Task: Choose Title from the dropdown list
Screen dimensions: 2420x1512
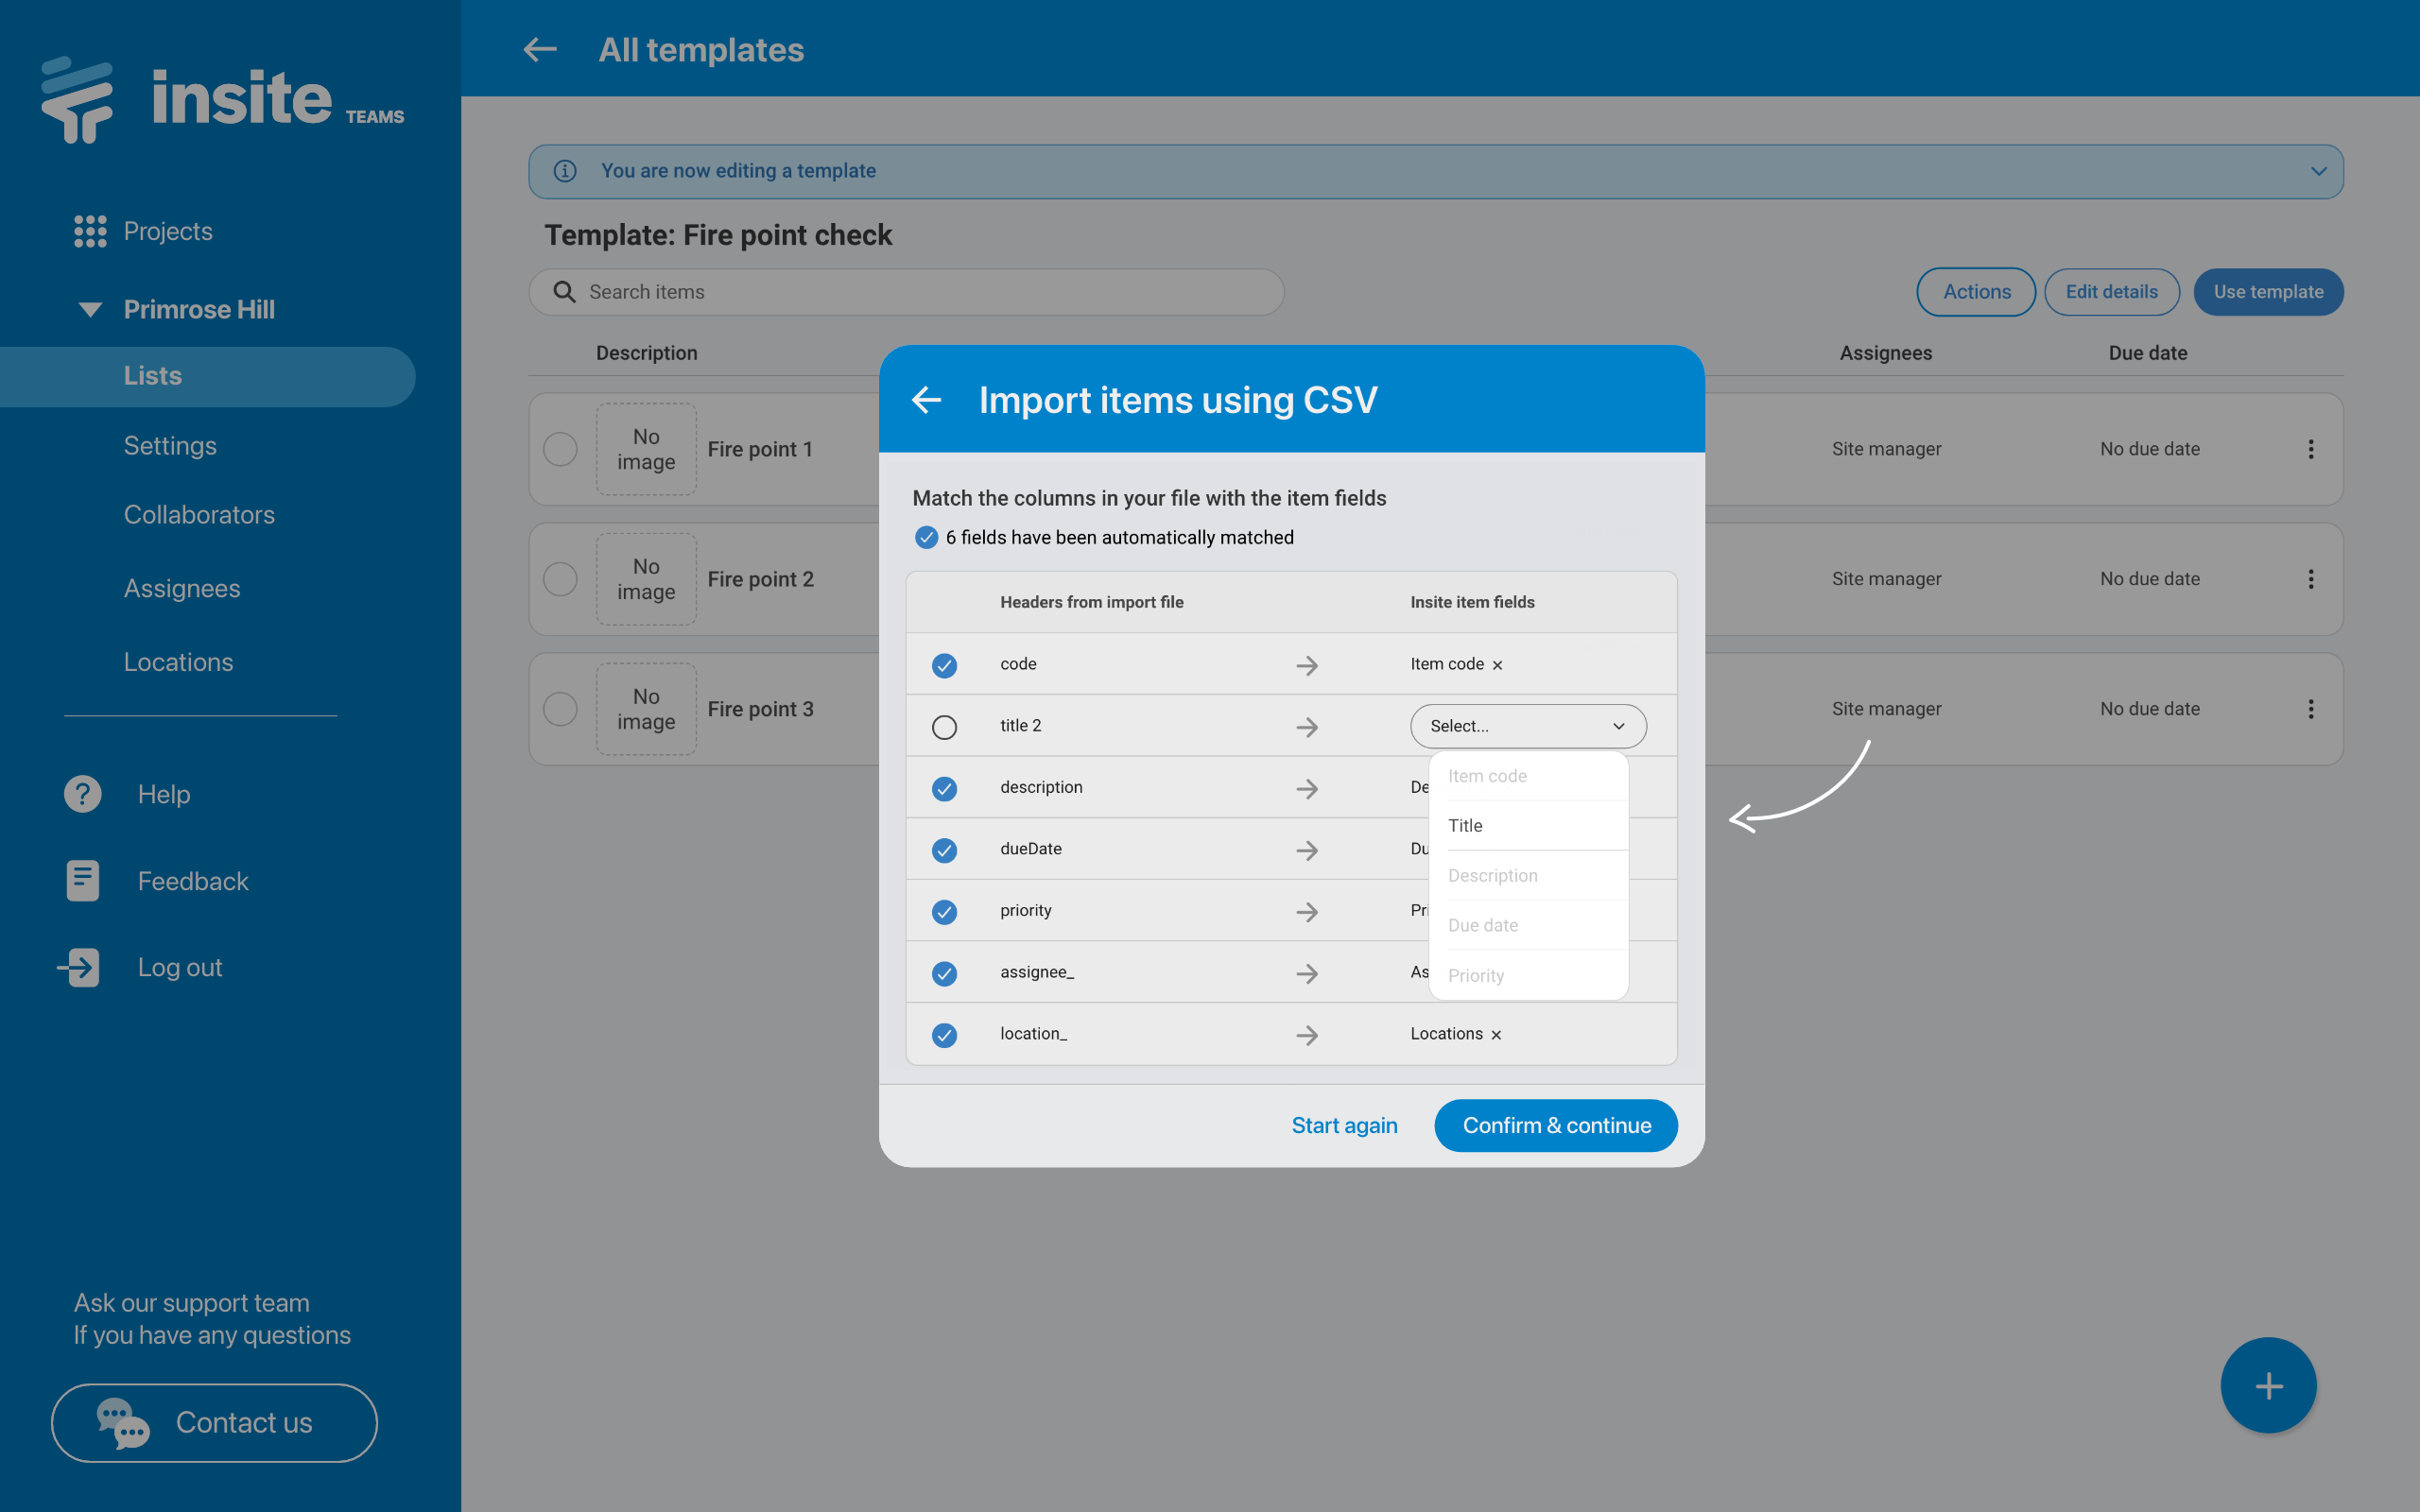Action: (x=1466, y=825)
